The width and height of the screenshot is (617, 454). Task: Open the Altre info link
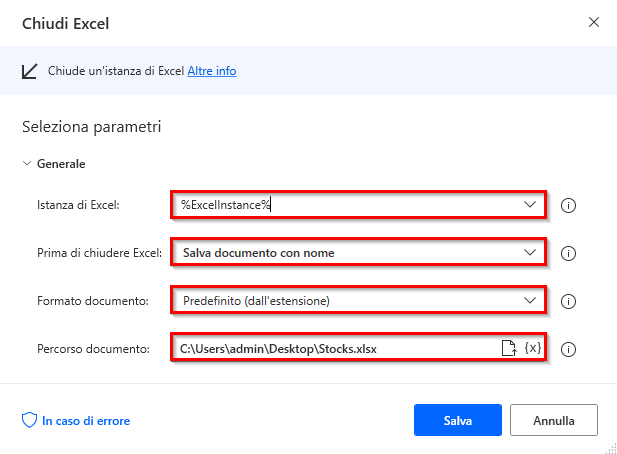[x=212, y=71]
